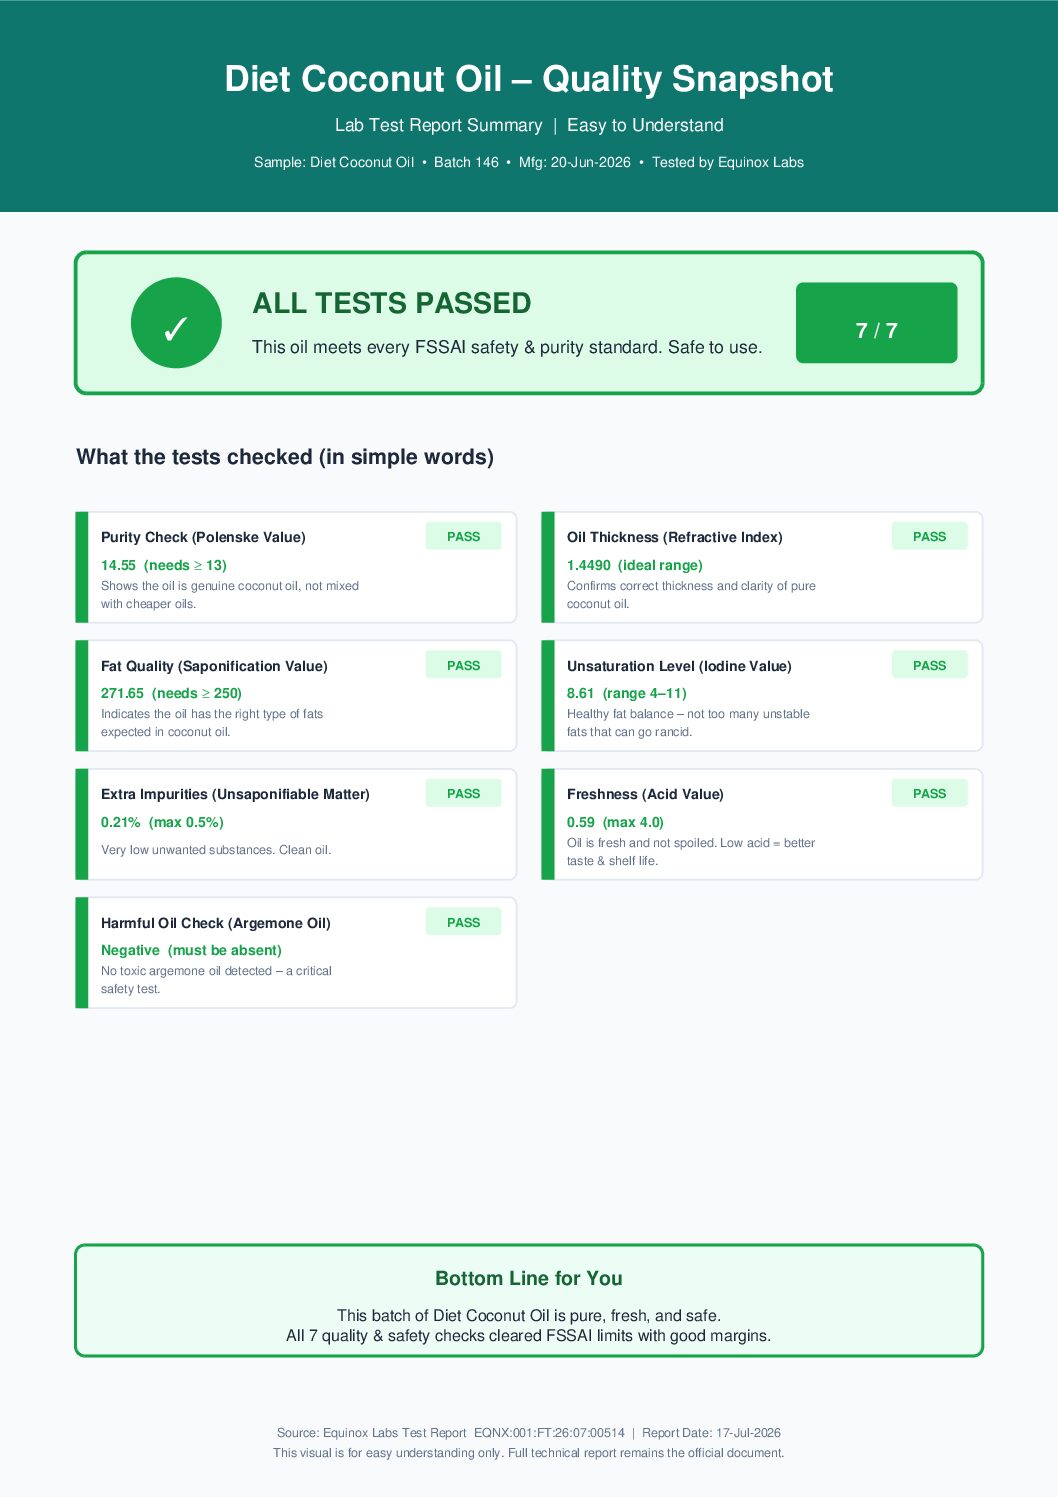Click PASS badge on Purity Check card
Viewport: 1058px width, 1497px height.
[463, 536]
